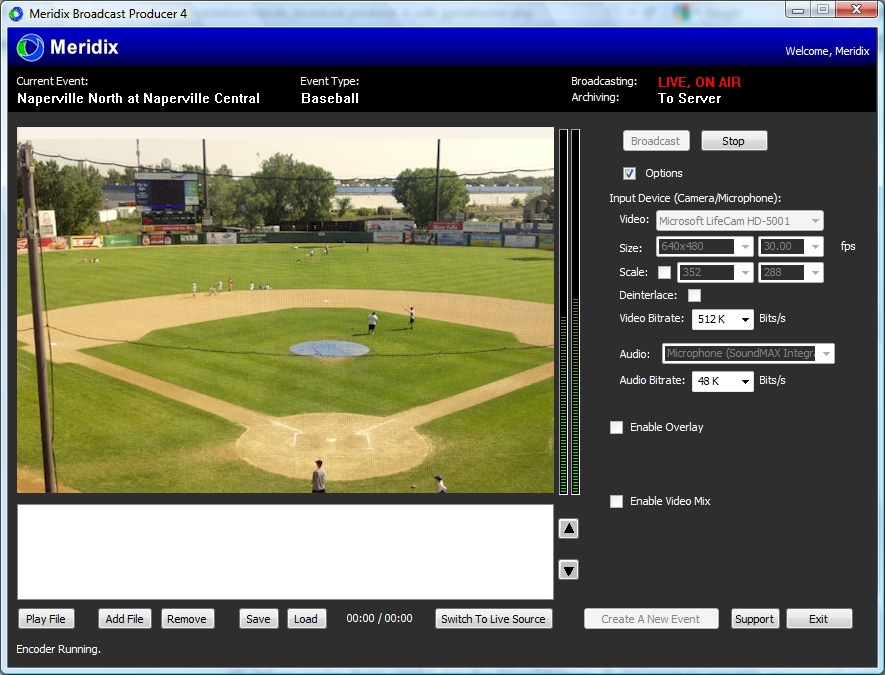Image resolution: width=885 pixels, height=675 pixels.
Task: Stop the live broadcast
Action: [x=733, y=140]
